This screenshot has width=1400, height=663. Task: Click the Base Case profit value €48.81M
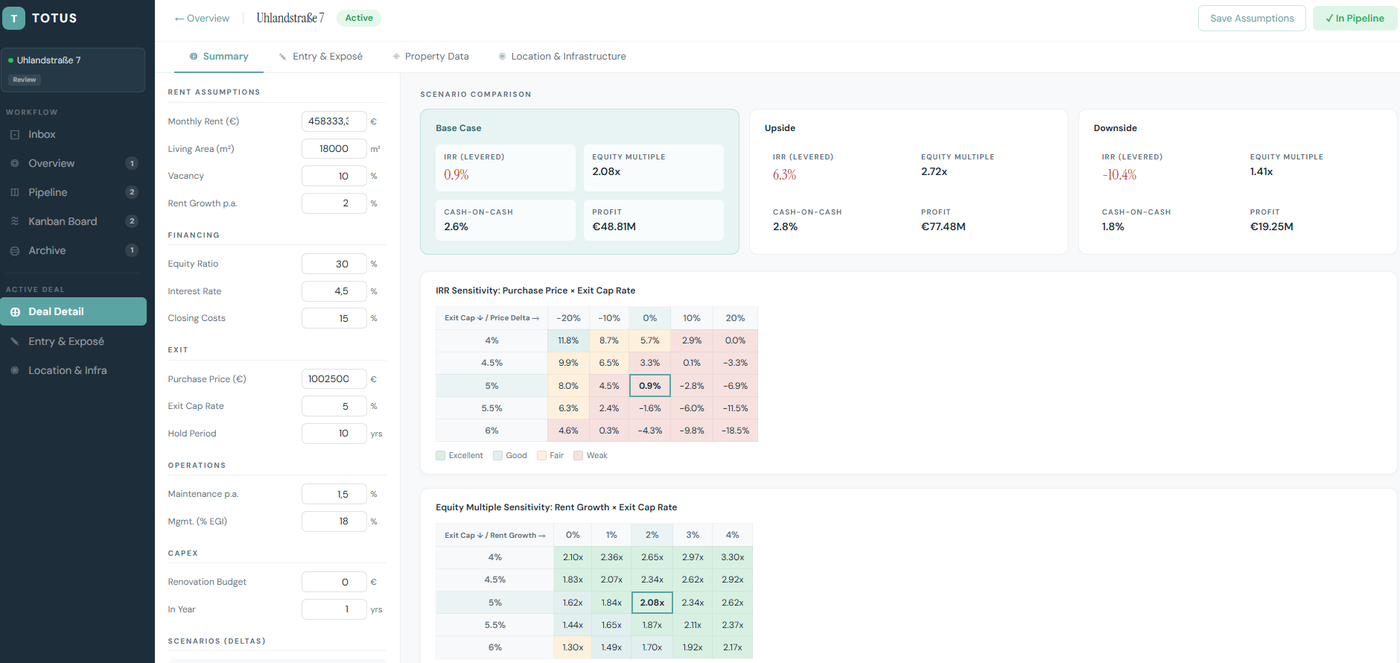(x=614, y=227)
